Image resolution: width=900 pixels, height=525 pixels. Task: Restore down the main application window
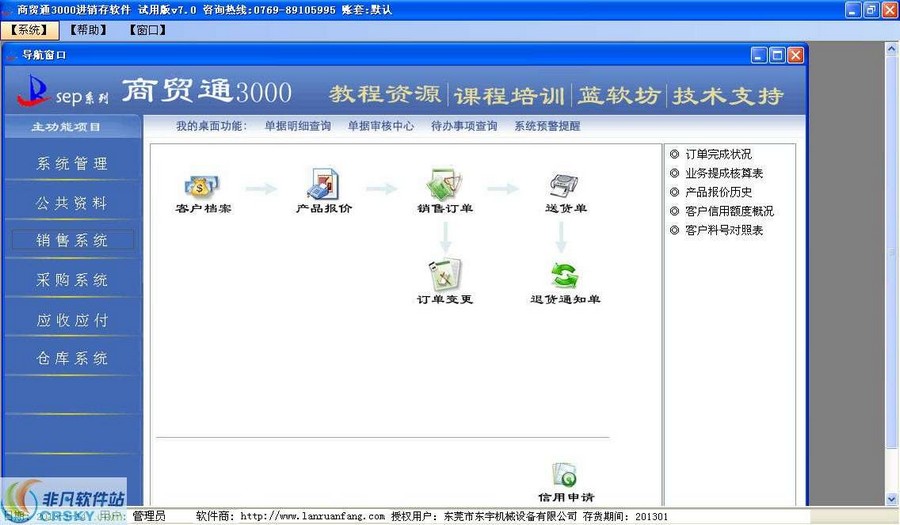point(871,10)
